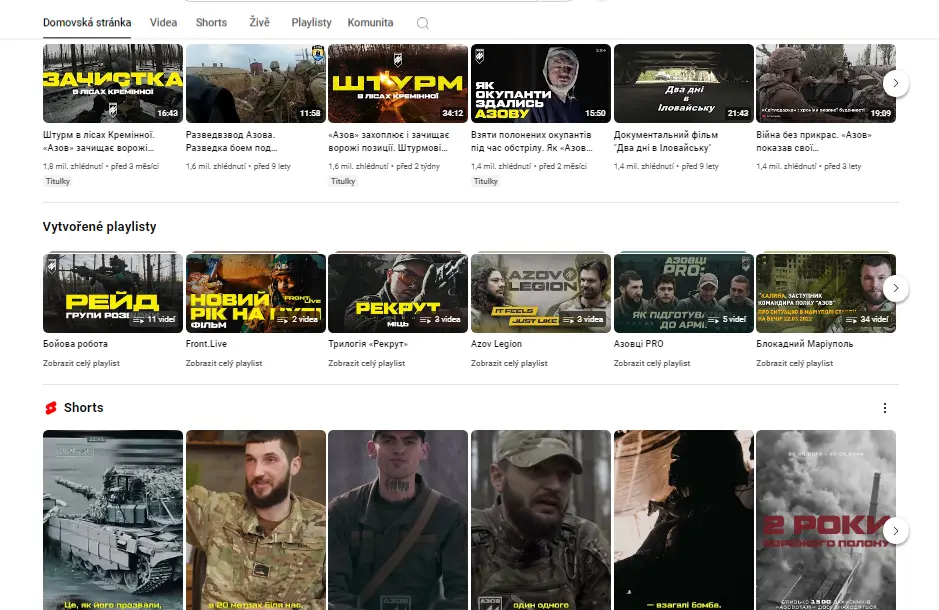
Task: Open the ЯК ОКУПАНТИ ЗДАЛИСЬ АЗОВУ thumbnail
Action: coord(541,83)
